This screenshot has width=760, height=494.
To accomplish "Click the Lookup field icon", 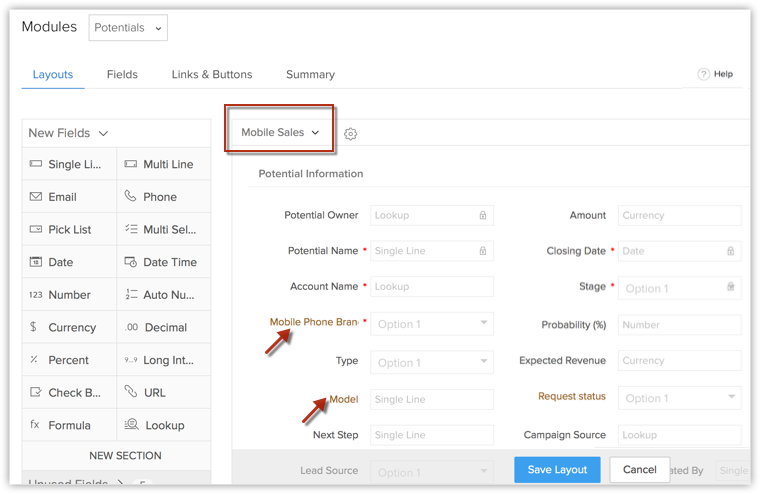I will pyautogui.click(x=131, y=425).
